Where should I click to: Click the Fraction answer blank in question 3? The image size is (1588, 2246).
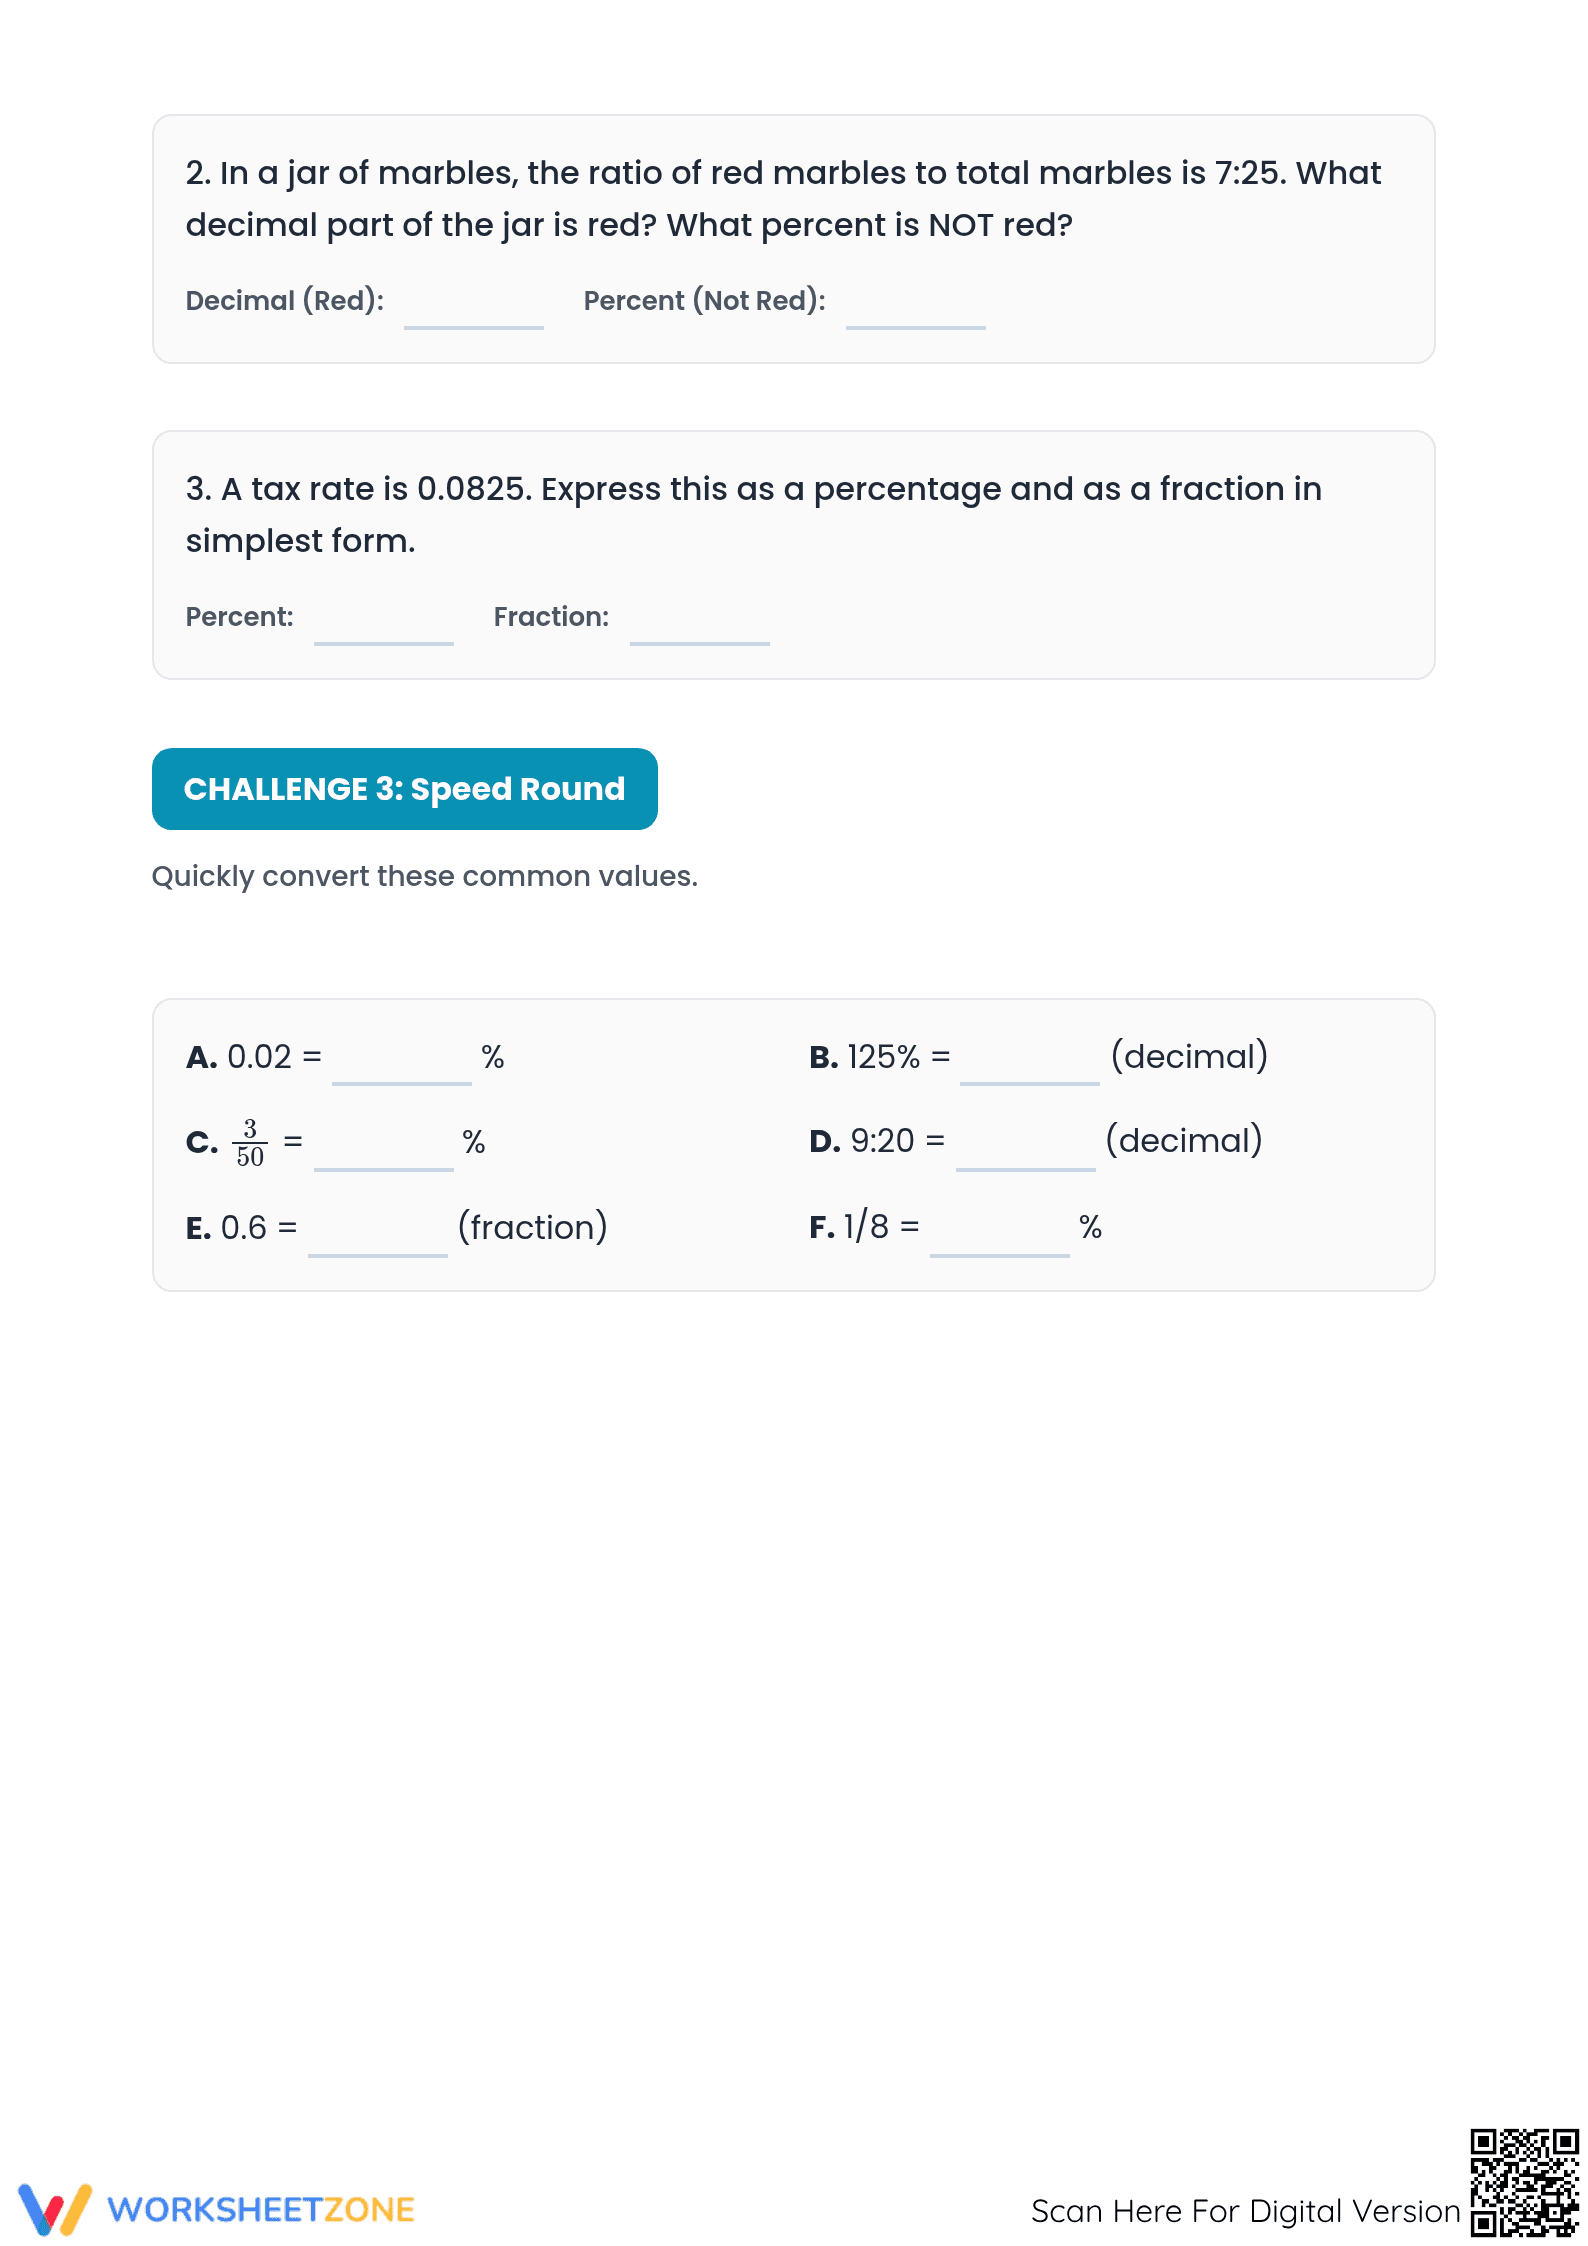click(700, 625)
